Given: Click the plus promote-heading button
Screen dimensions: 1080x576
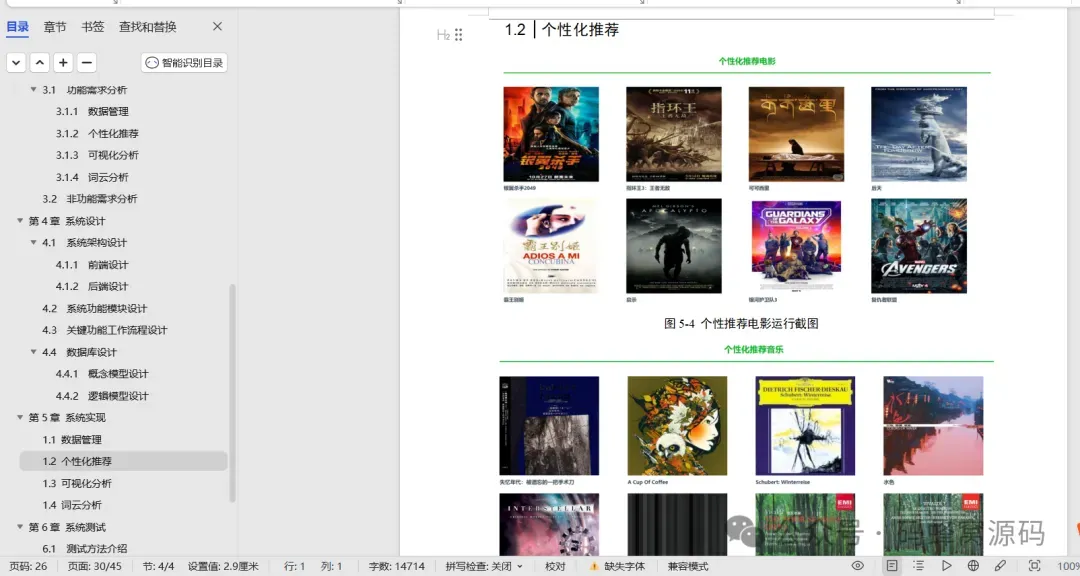Looking at the screenshot, I should pos(63,63).
